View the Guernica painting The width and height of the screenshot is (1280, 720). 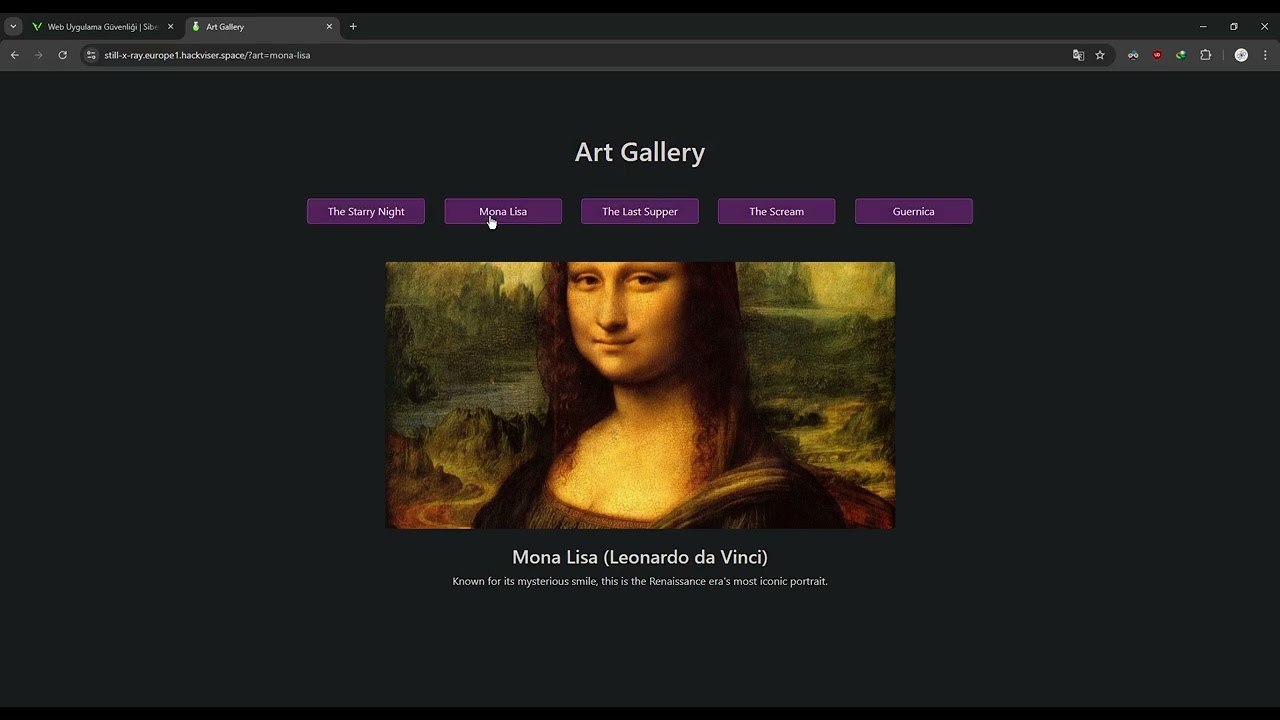tap(914, 211)
